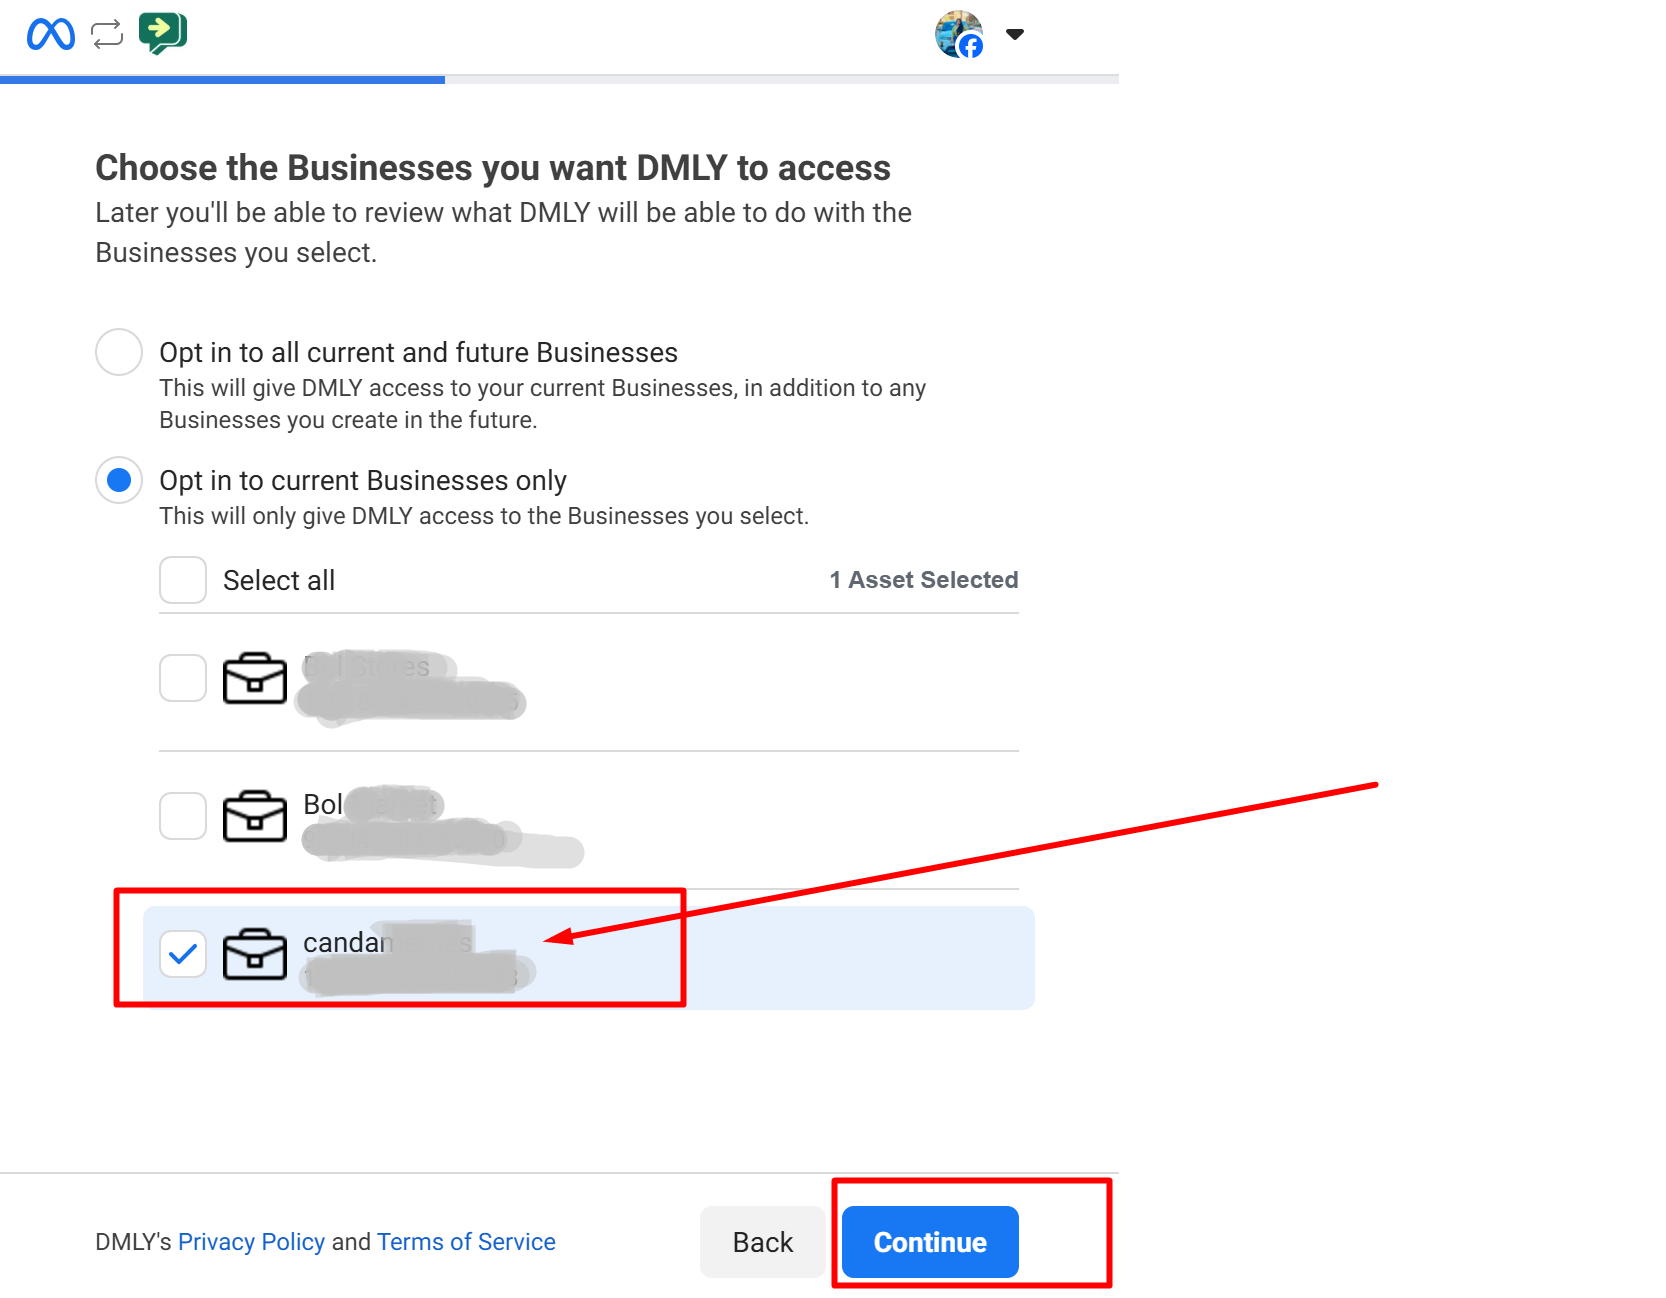
Task: Check the Select all checkbox
Action: click(x=183, y=580)
